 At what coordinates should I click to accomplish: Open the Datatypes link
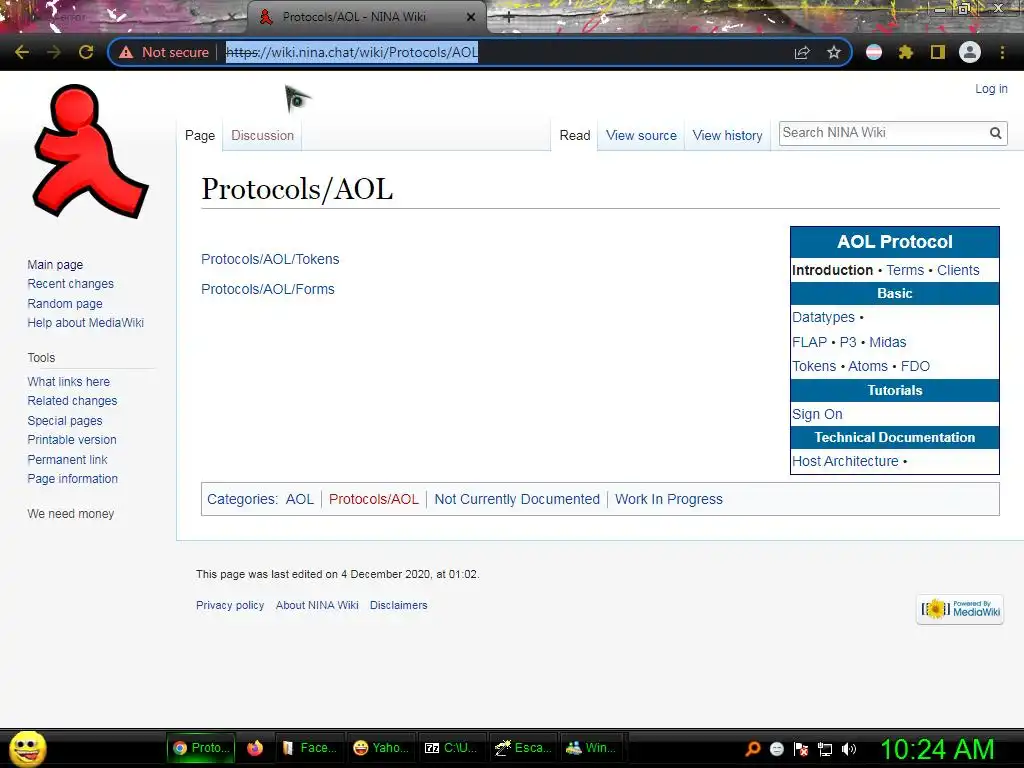tap(824, 317)
